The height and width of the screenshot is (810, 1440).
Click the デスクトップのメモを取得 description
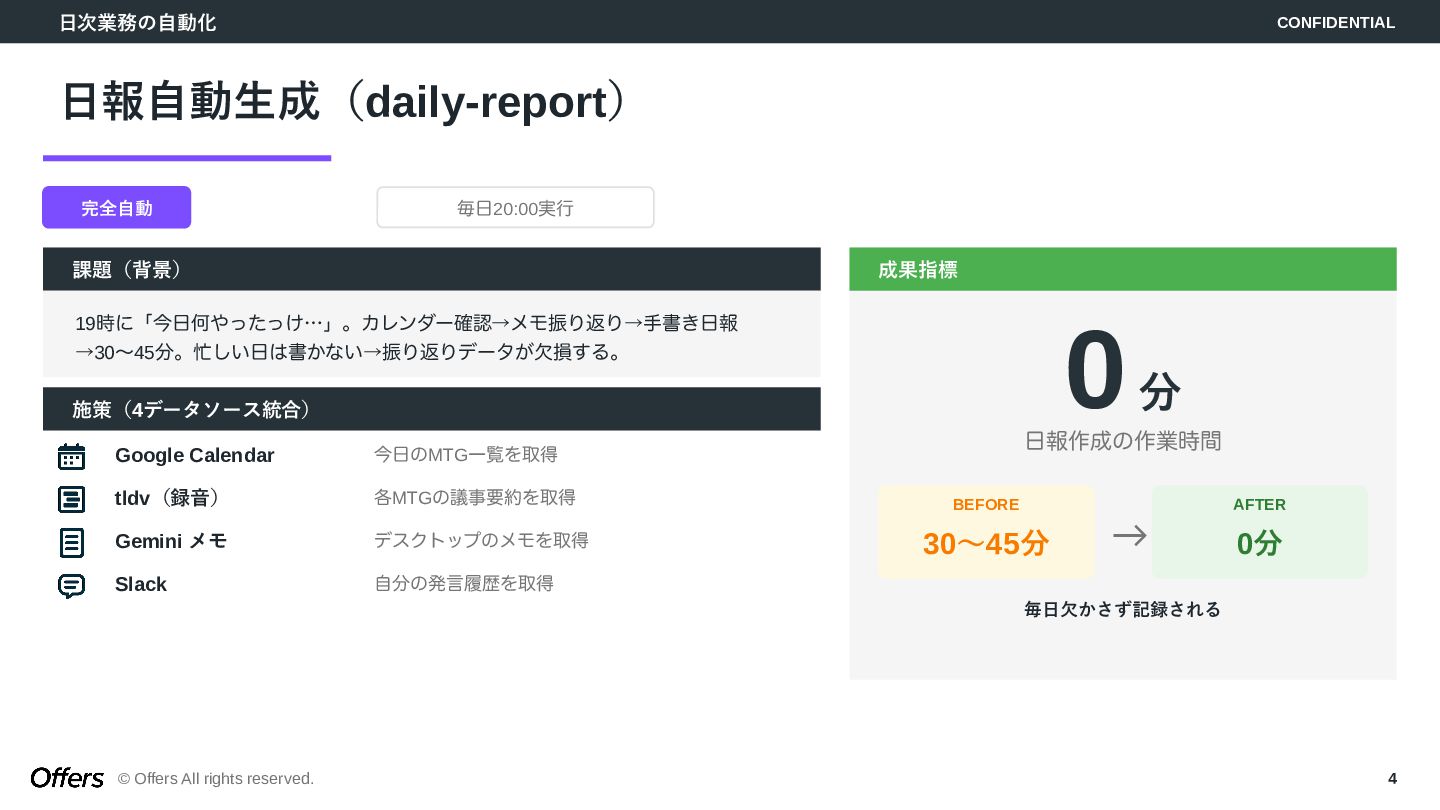pos(481,541)
